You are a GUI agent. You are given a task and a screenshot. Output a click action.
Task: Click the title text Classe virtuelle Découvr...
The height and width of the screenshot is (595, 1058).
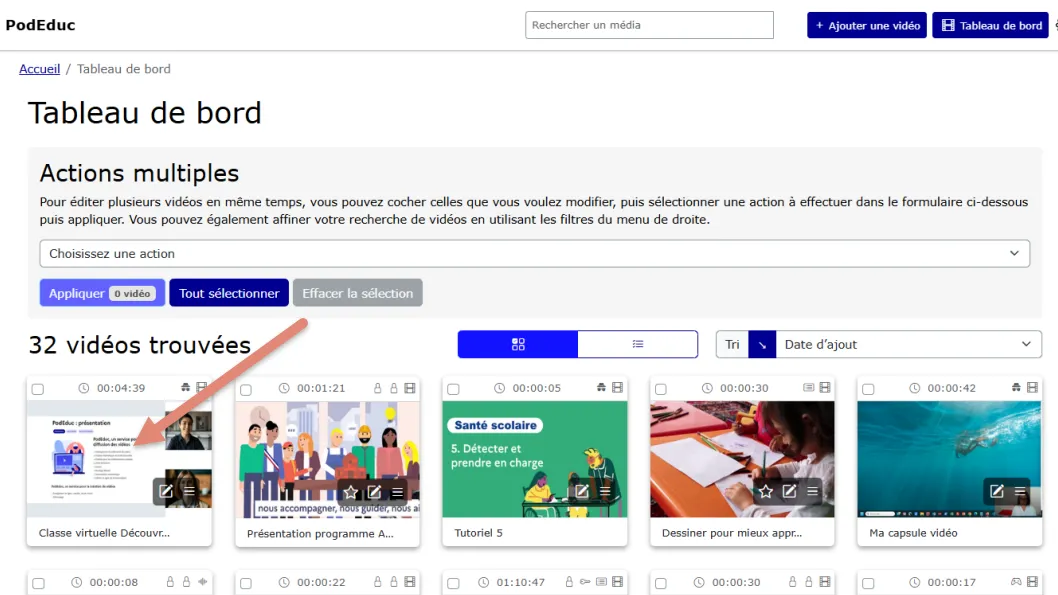pyautogui.click(x=105, y=533)
